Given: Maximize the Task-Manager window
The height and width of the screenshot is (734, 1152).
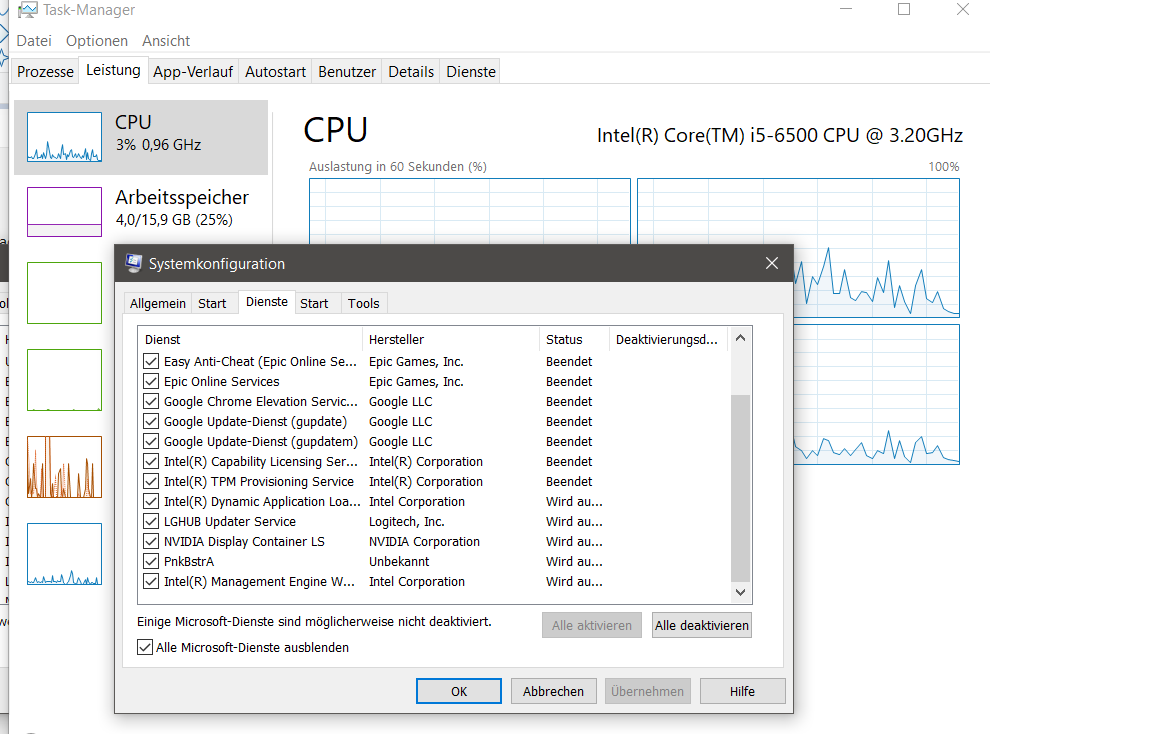Looking at the screenshot, I should click(904, 10).
